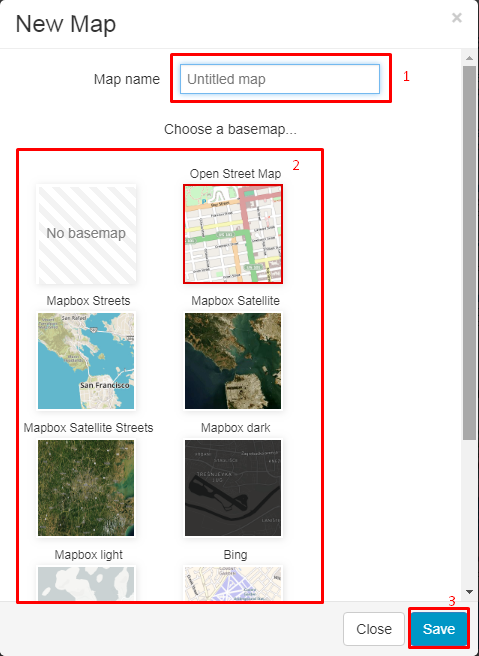The height and width of the screenshot is (656, 479).
Task: Click the vertical scrollbar thumb
Action: tap(469, 253)
